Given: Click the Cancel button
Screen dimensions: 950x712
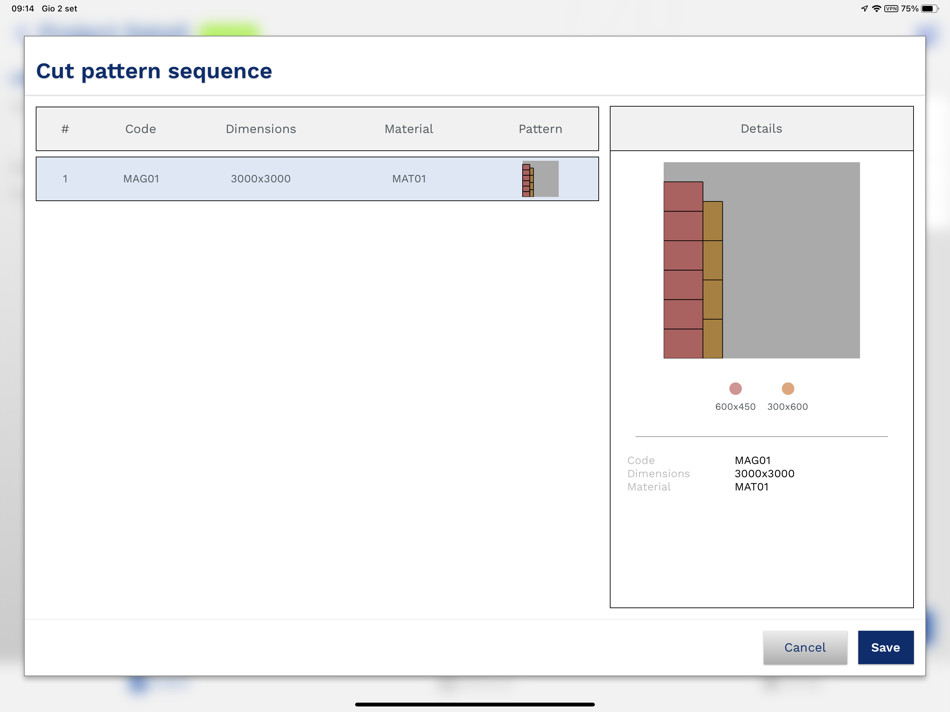Looking at the screenshot, I should pos(805,647).
